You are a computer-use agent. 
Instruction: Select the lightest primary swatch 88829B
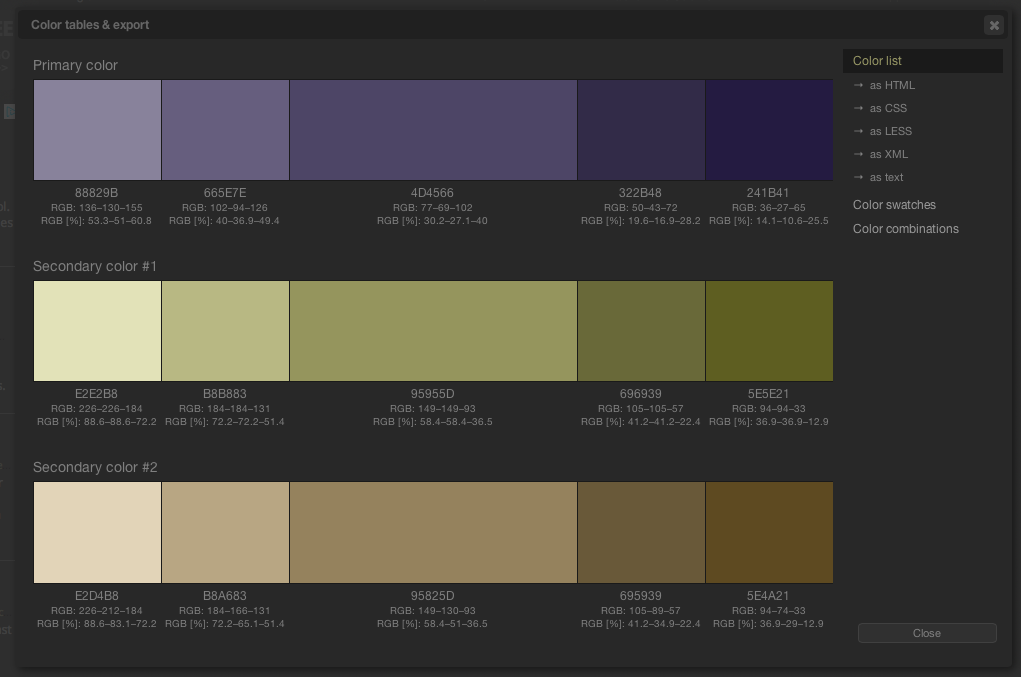[97, 130]
